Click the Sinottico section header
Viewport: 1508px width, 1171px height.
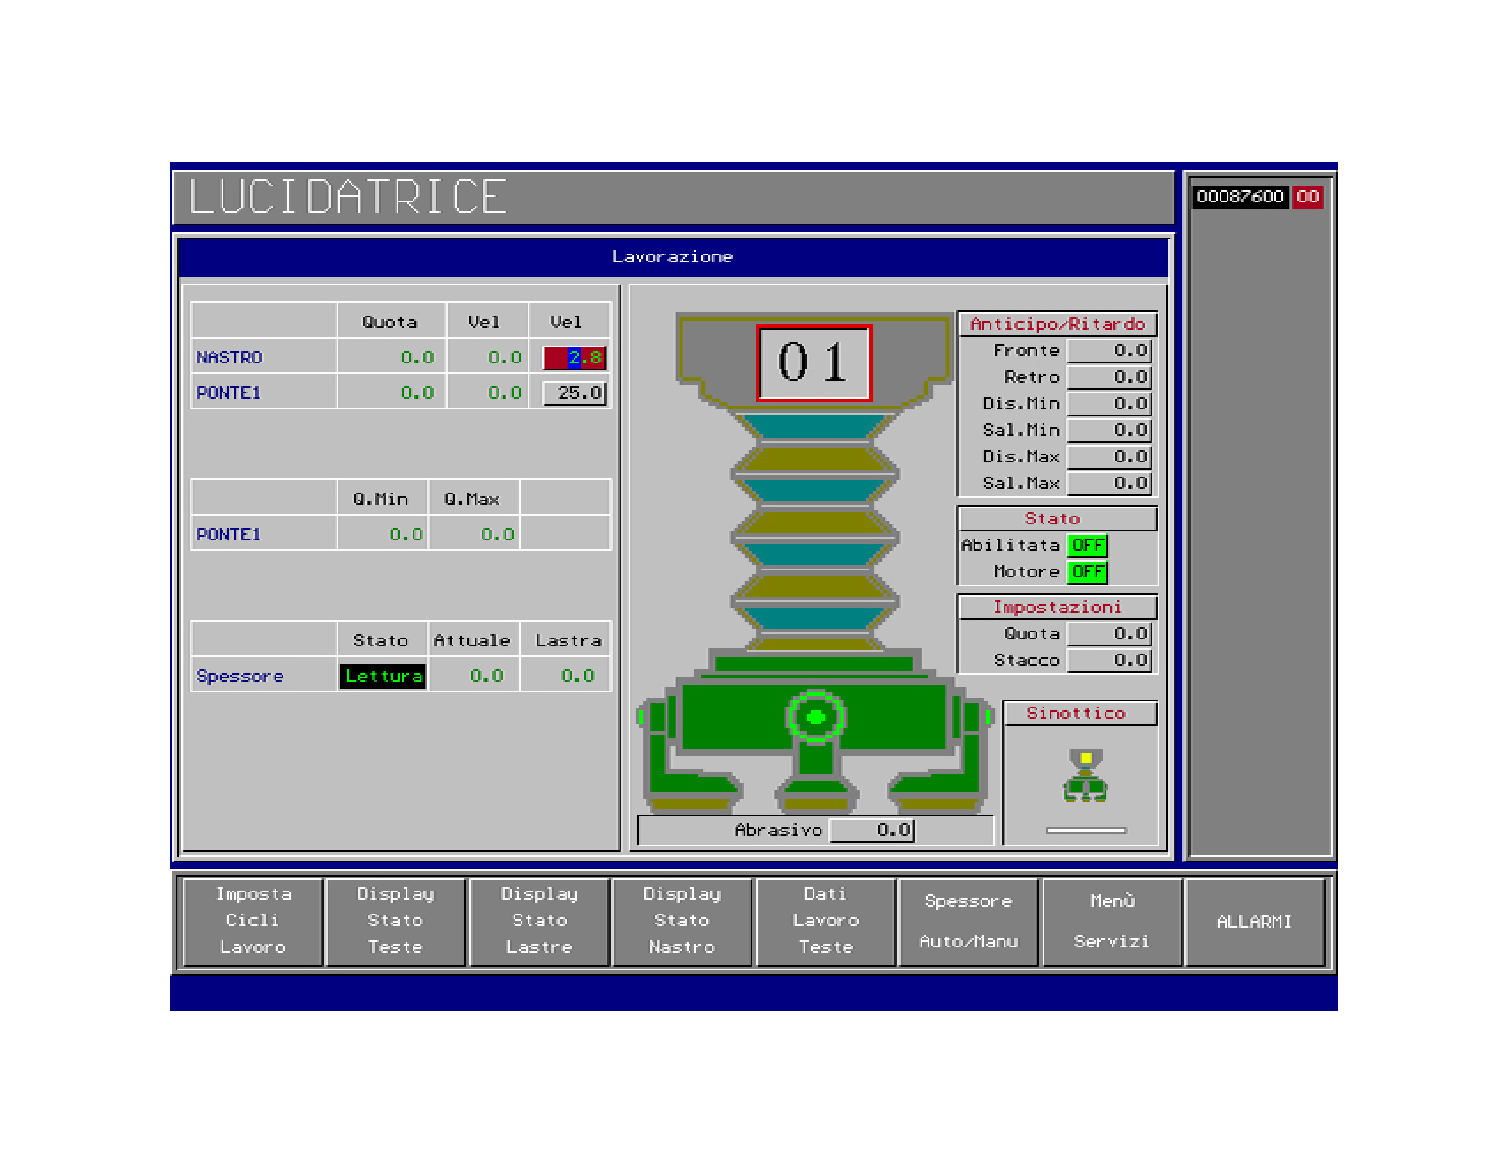[1080, 713]
